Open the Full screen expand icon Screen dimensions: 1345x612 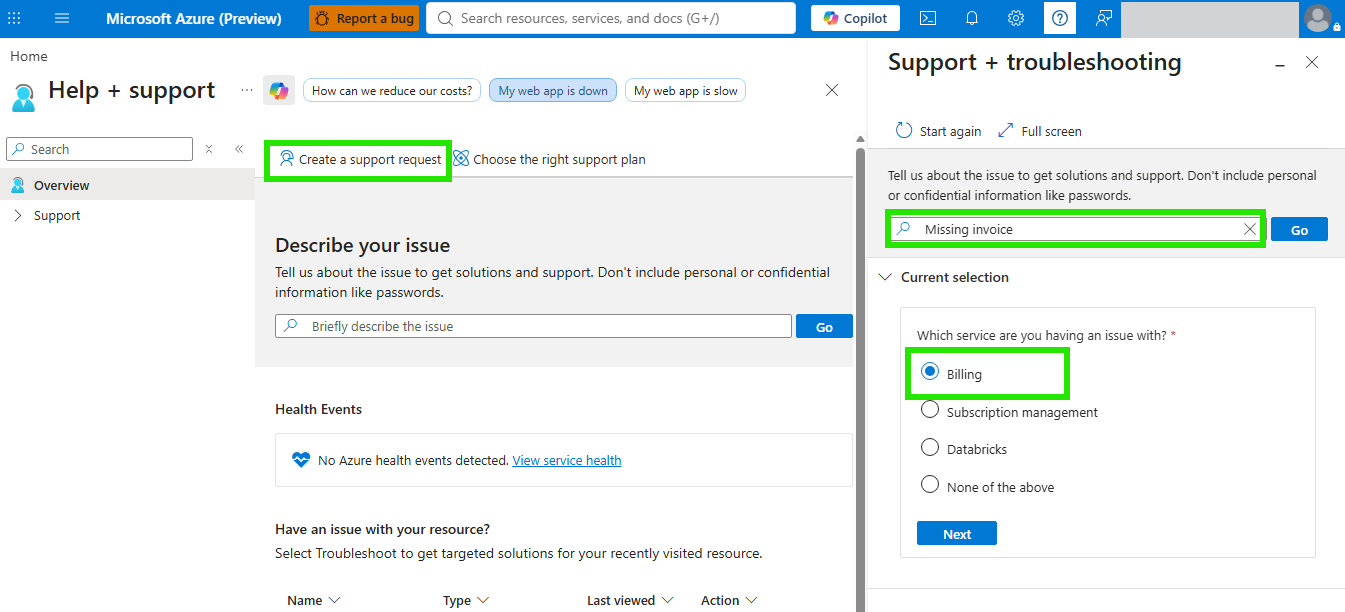coord(1006,131)
